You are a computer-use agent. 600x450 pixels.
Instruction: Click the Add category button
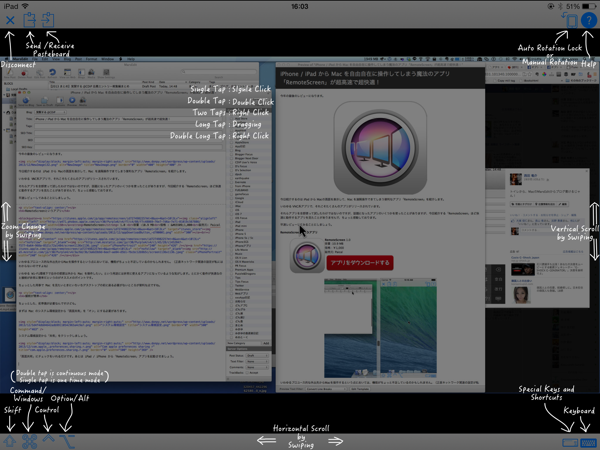pyautogui.click(x=266, y=343)
